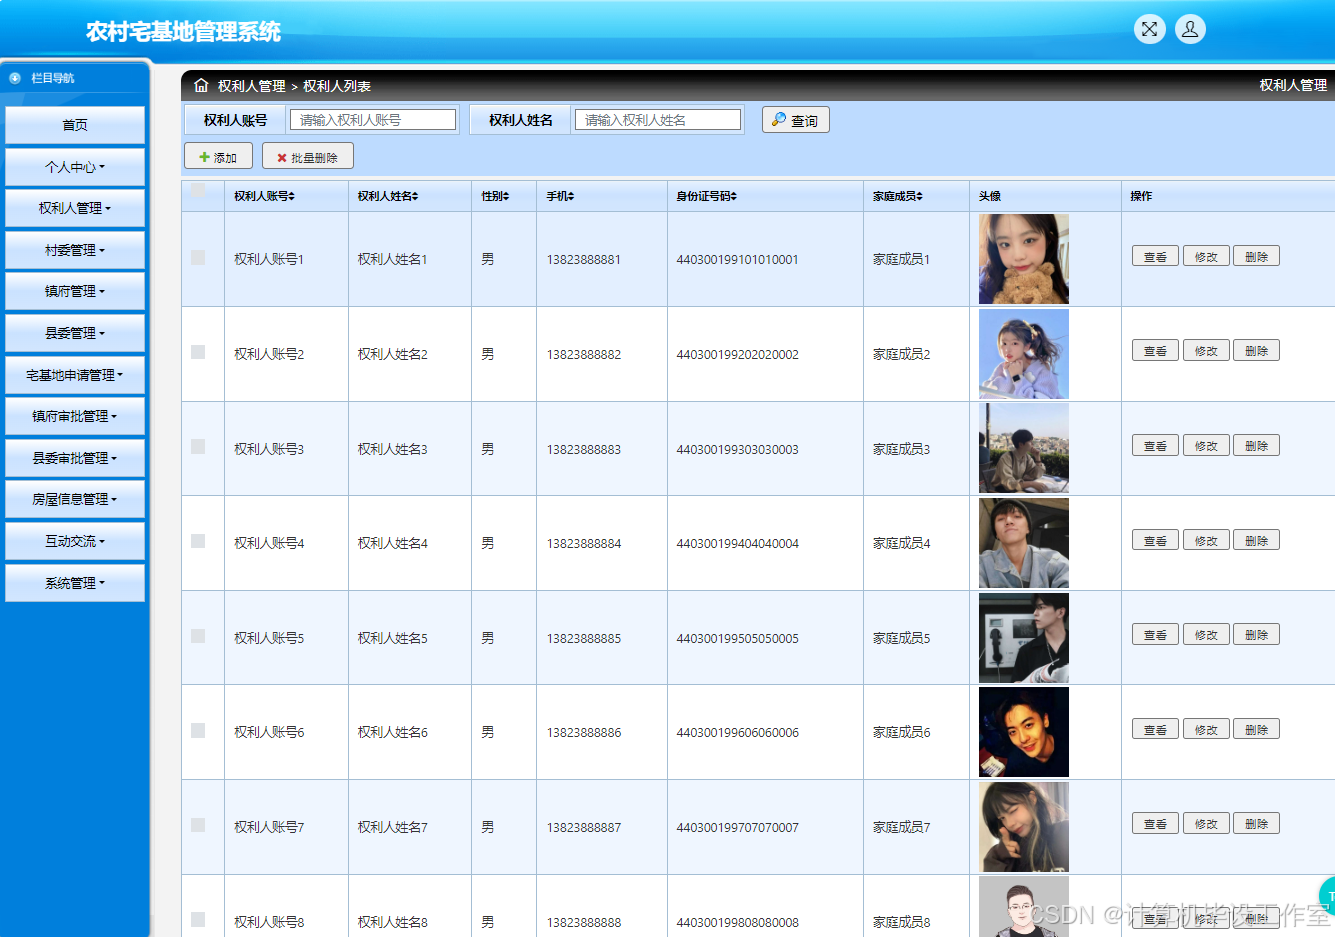1335x937 pixels.
Task: Click 家庭成员5 cell
Action: click(x=902, y=638)
